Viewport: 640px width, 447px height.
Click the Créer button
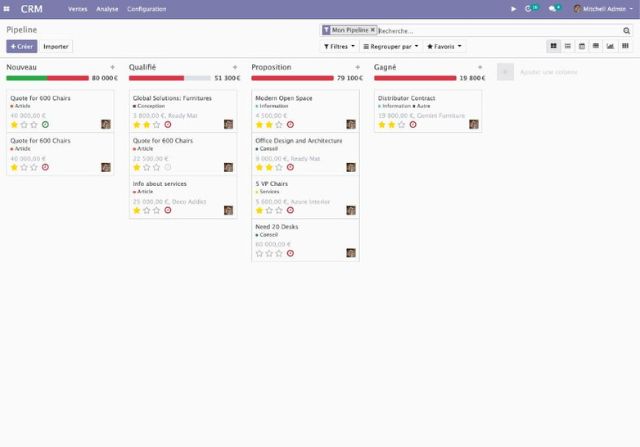[x=22, y=47]
